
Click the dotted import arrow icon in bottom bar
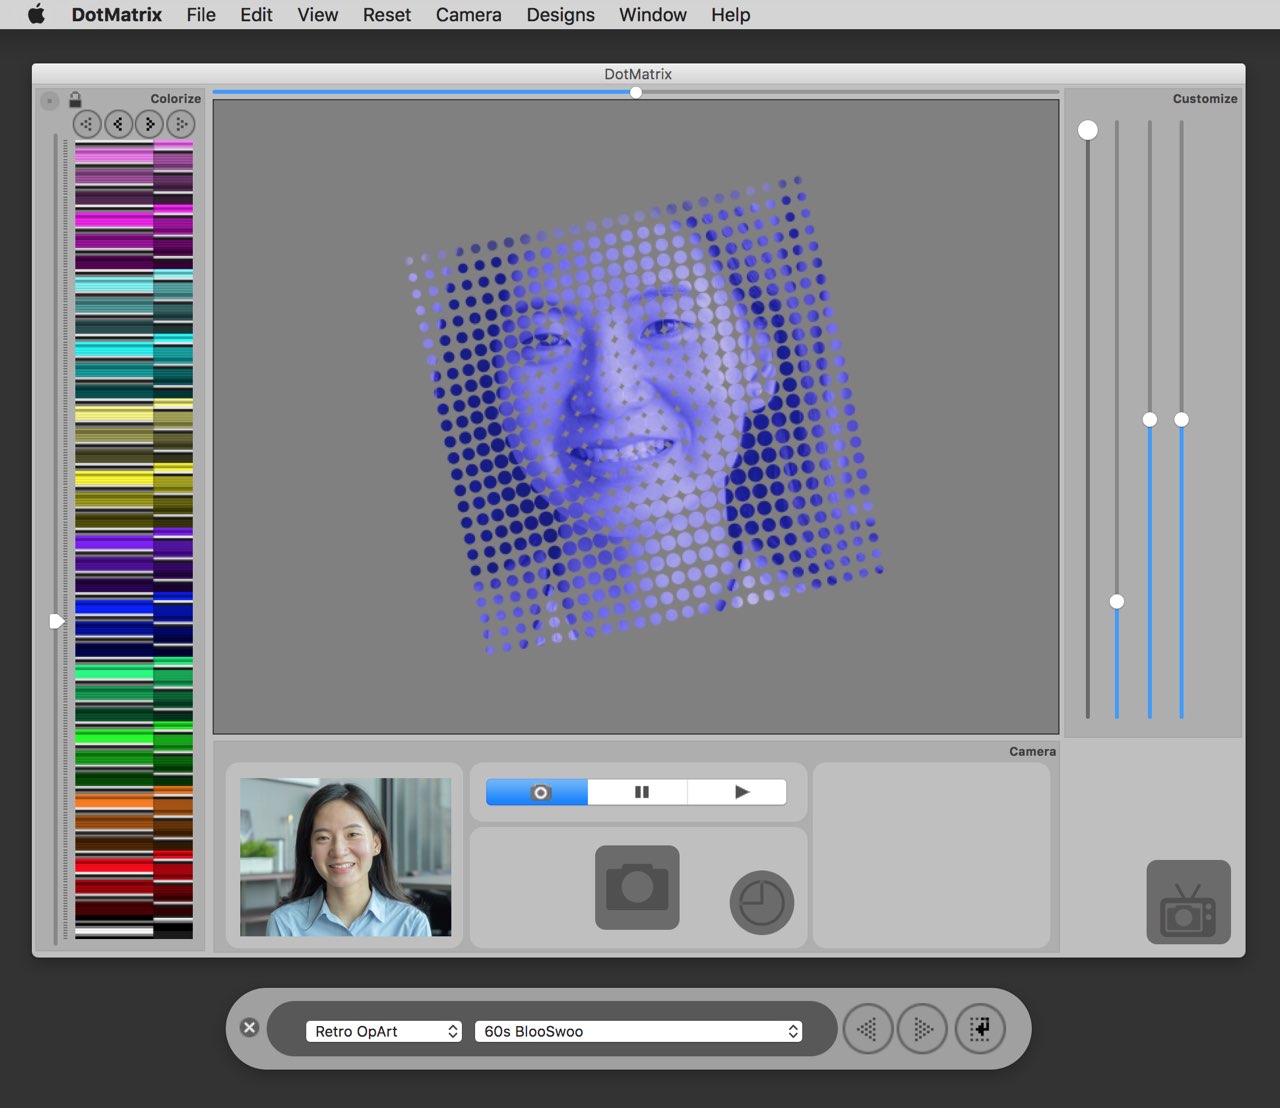tap(979, 1029)
